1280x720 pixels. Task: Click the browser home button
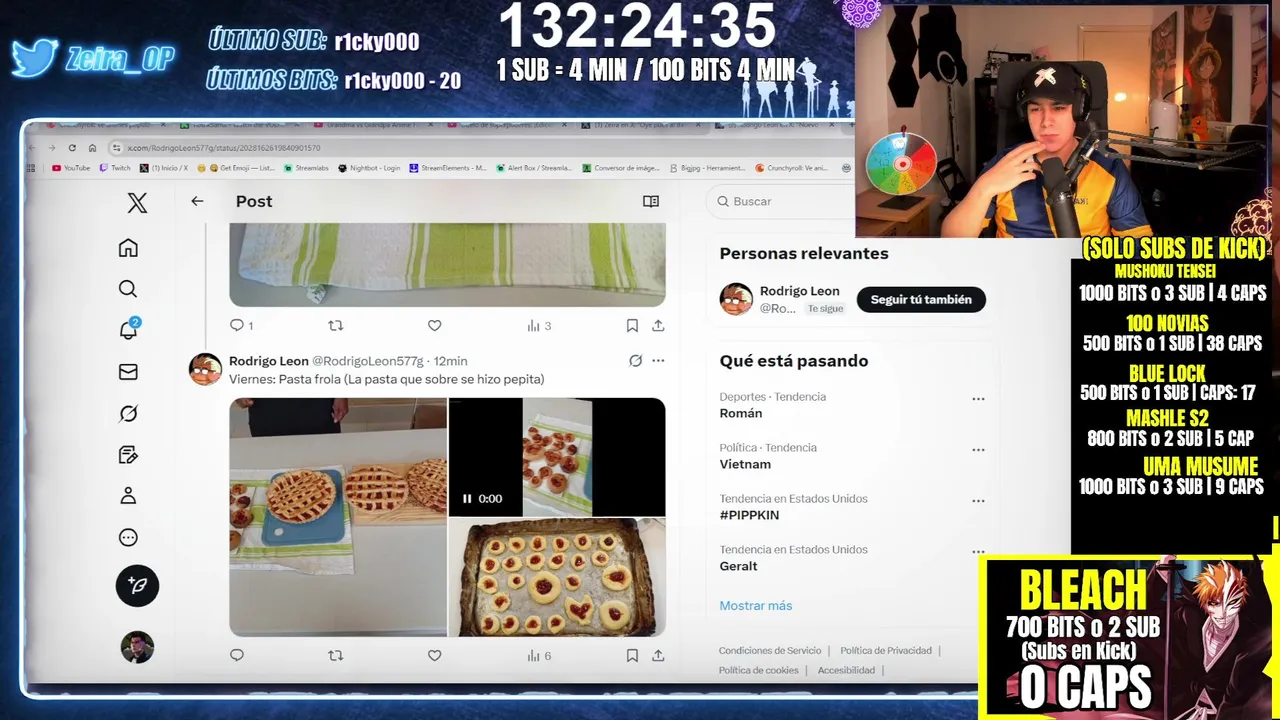pos(92,148)
